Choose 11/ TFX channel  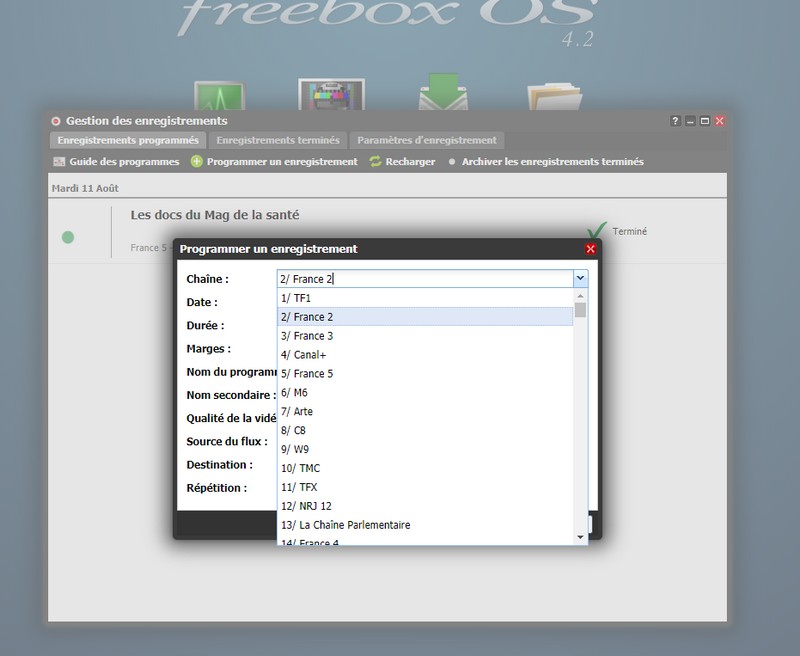tap(426, 487)
